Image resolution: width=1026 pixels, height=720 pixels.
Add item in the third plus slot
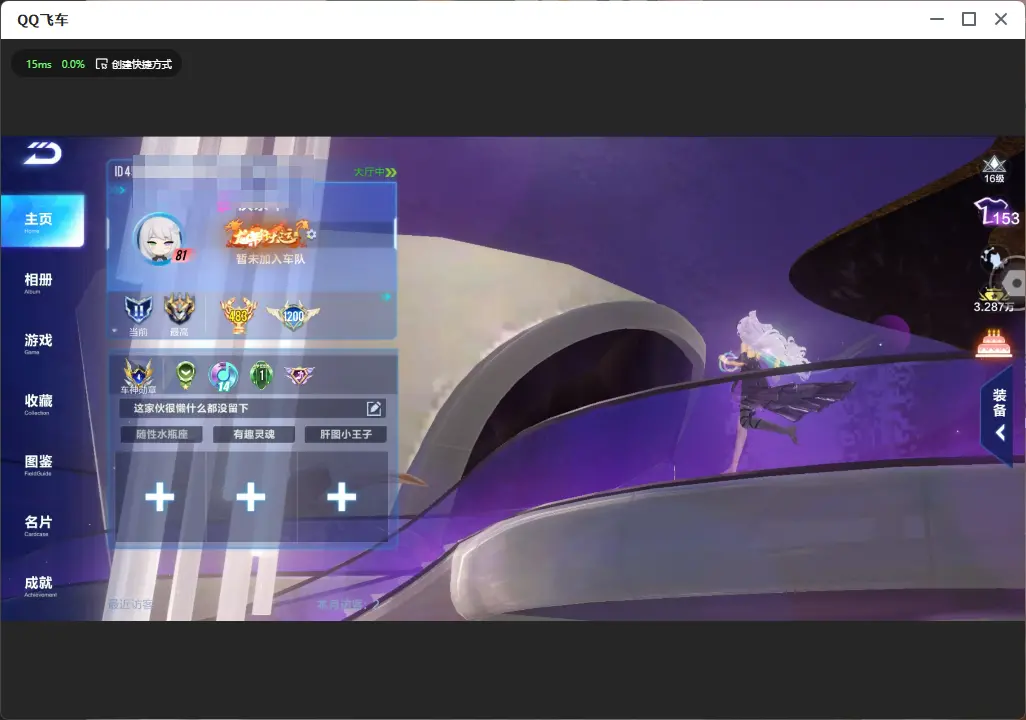[342, 497]
